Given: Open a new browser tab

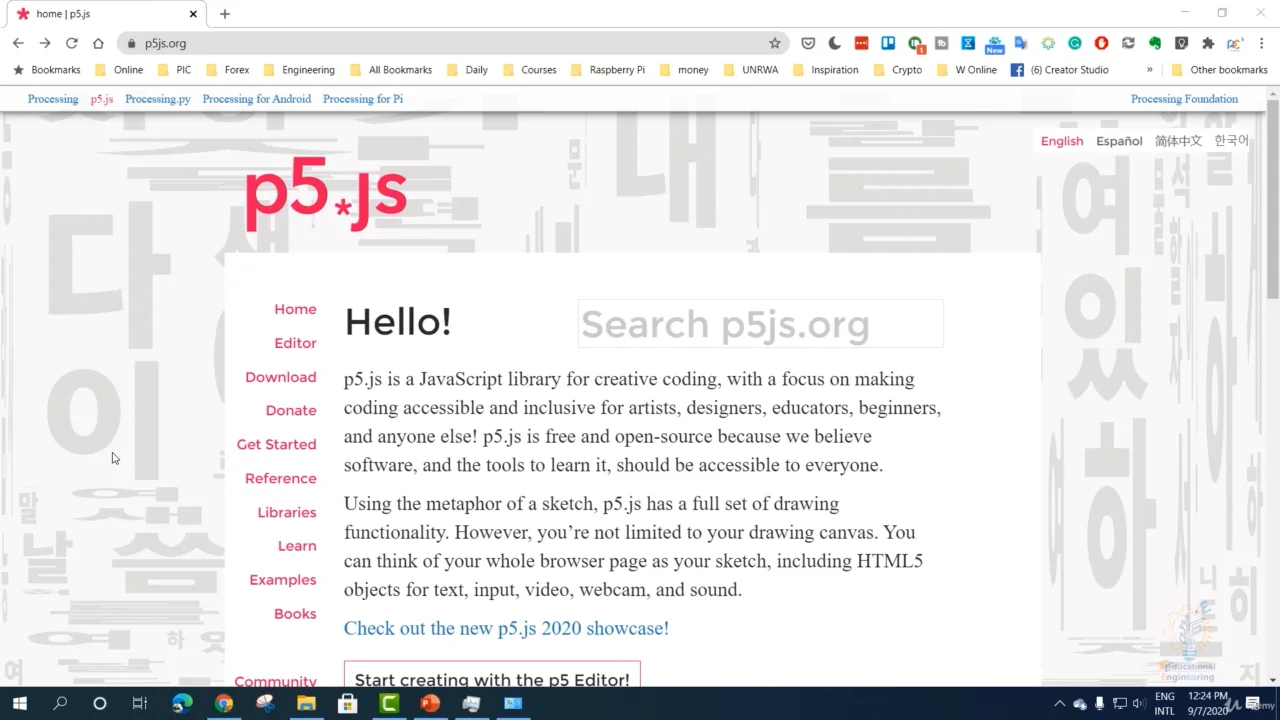Looking at the screenshot, I should tap(225, 14).
